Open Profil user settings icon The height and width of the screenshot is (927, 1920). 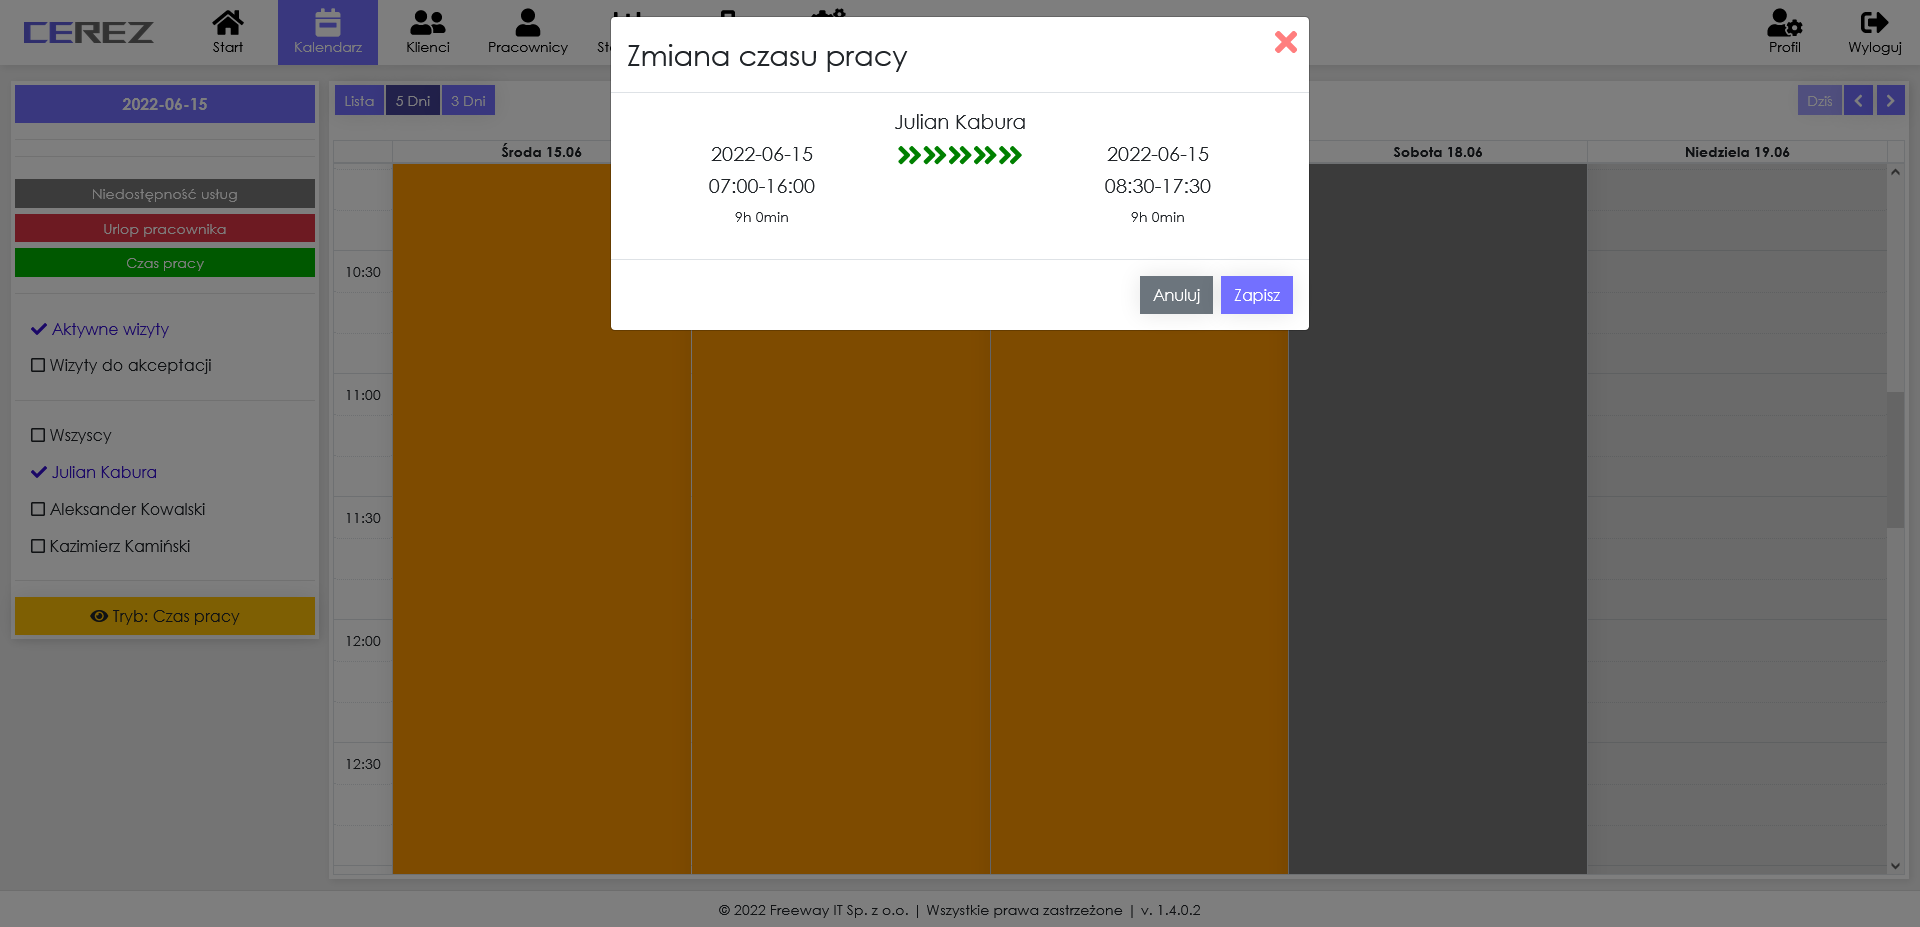click(1784, 23)
